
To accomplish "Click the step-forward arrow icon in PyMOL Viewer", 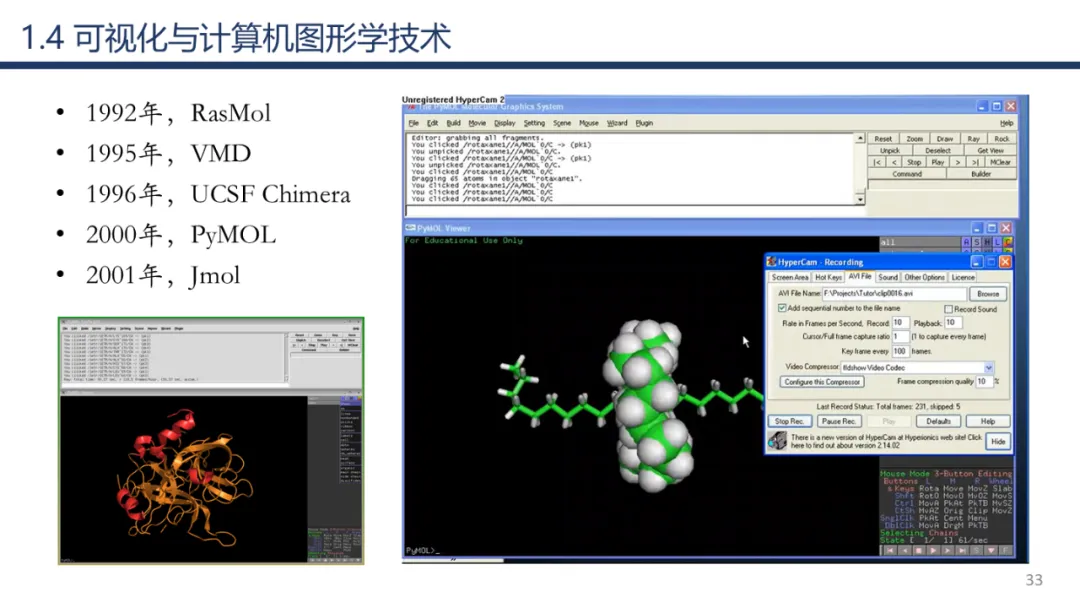I will (948, 550).
